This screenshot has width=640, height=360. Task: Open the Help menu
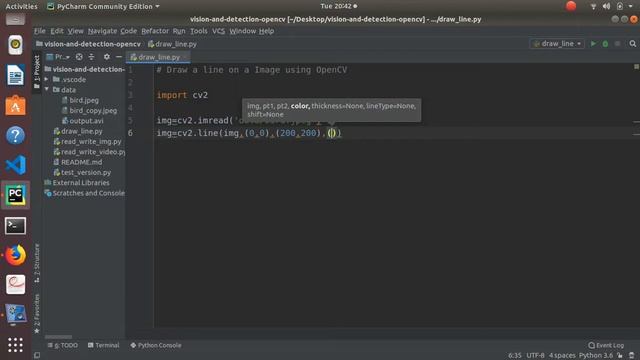coord(266,31)
